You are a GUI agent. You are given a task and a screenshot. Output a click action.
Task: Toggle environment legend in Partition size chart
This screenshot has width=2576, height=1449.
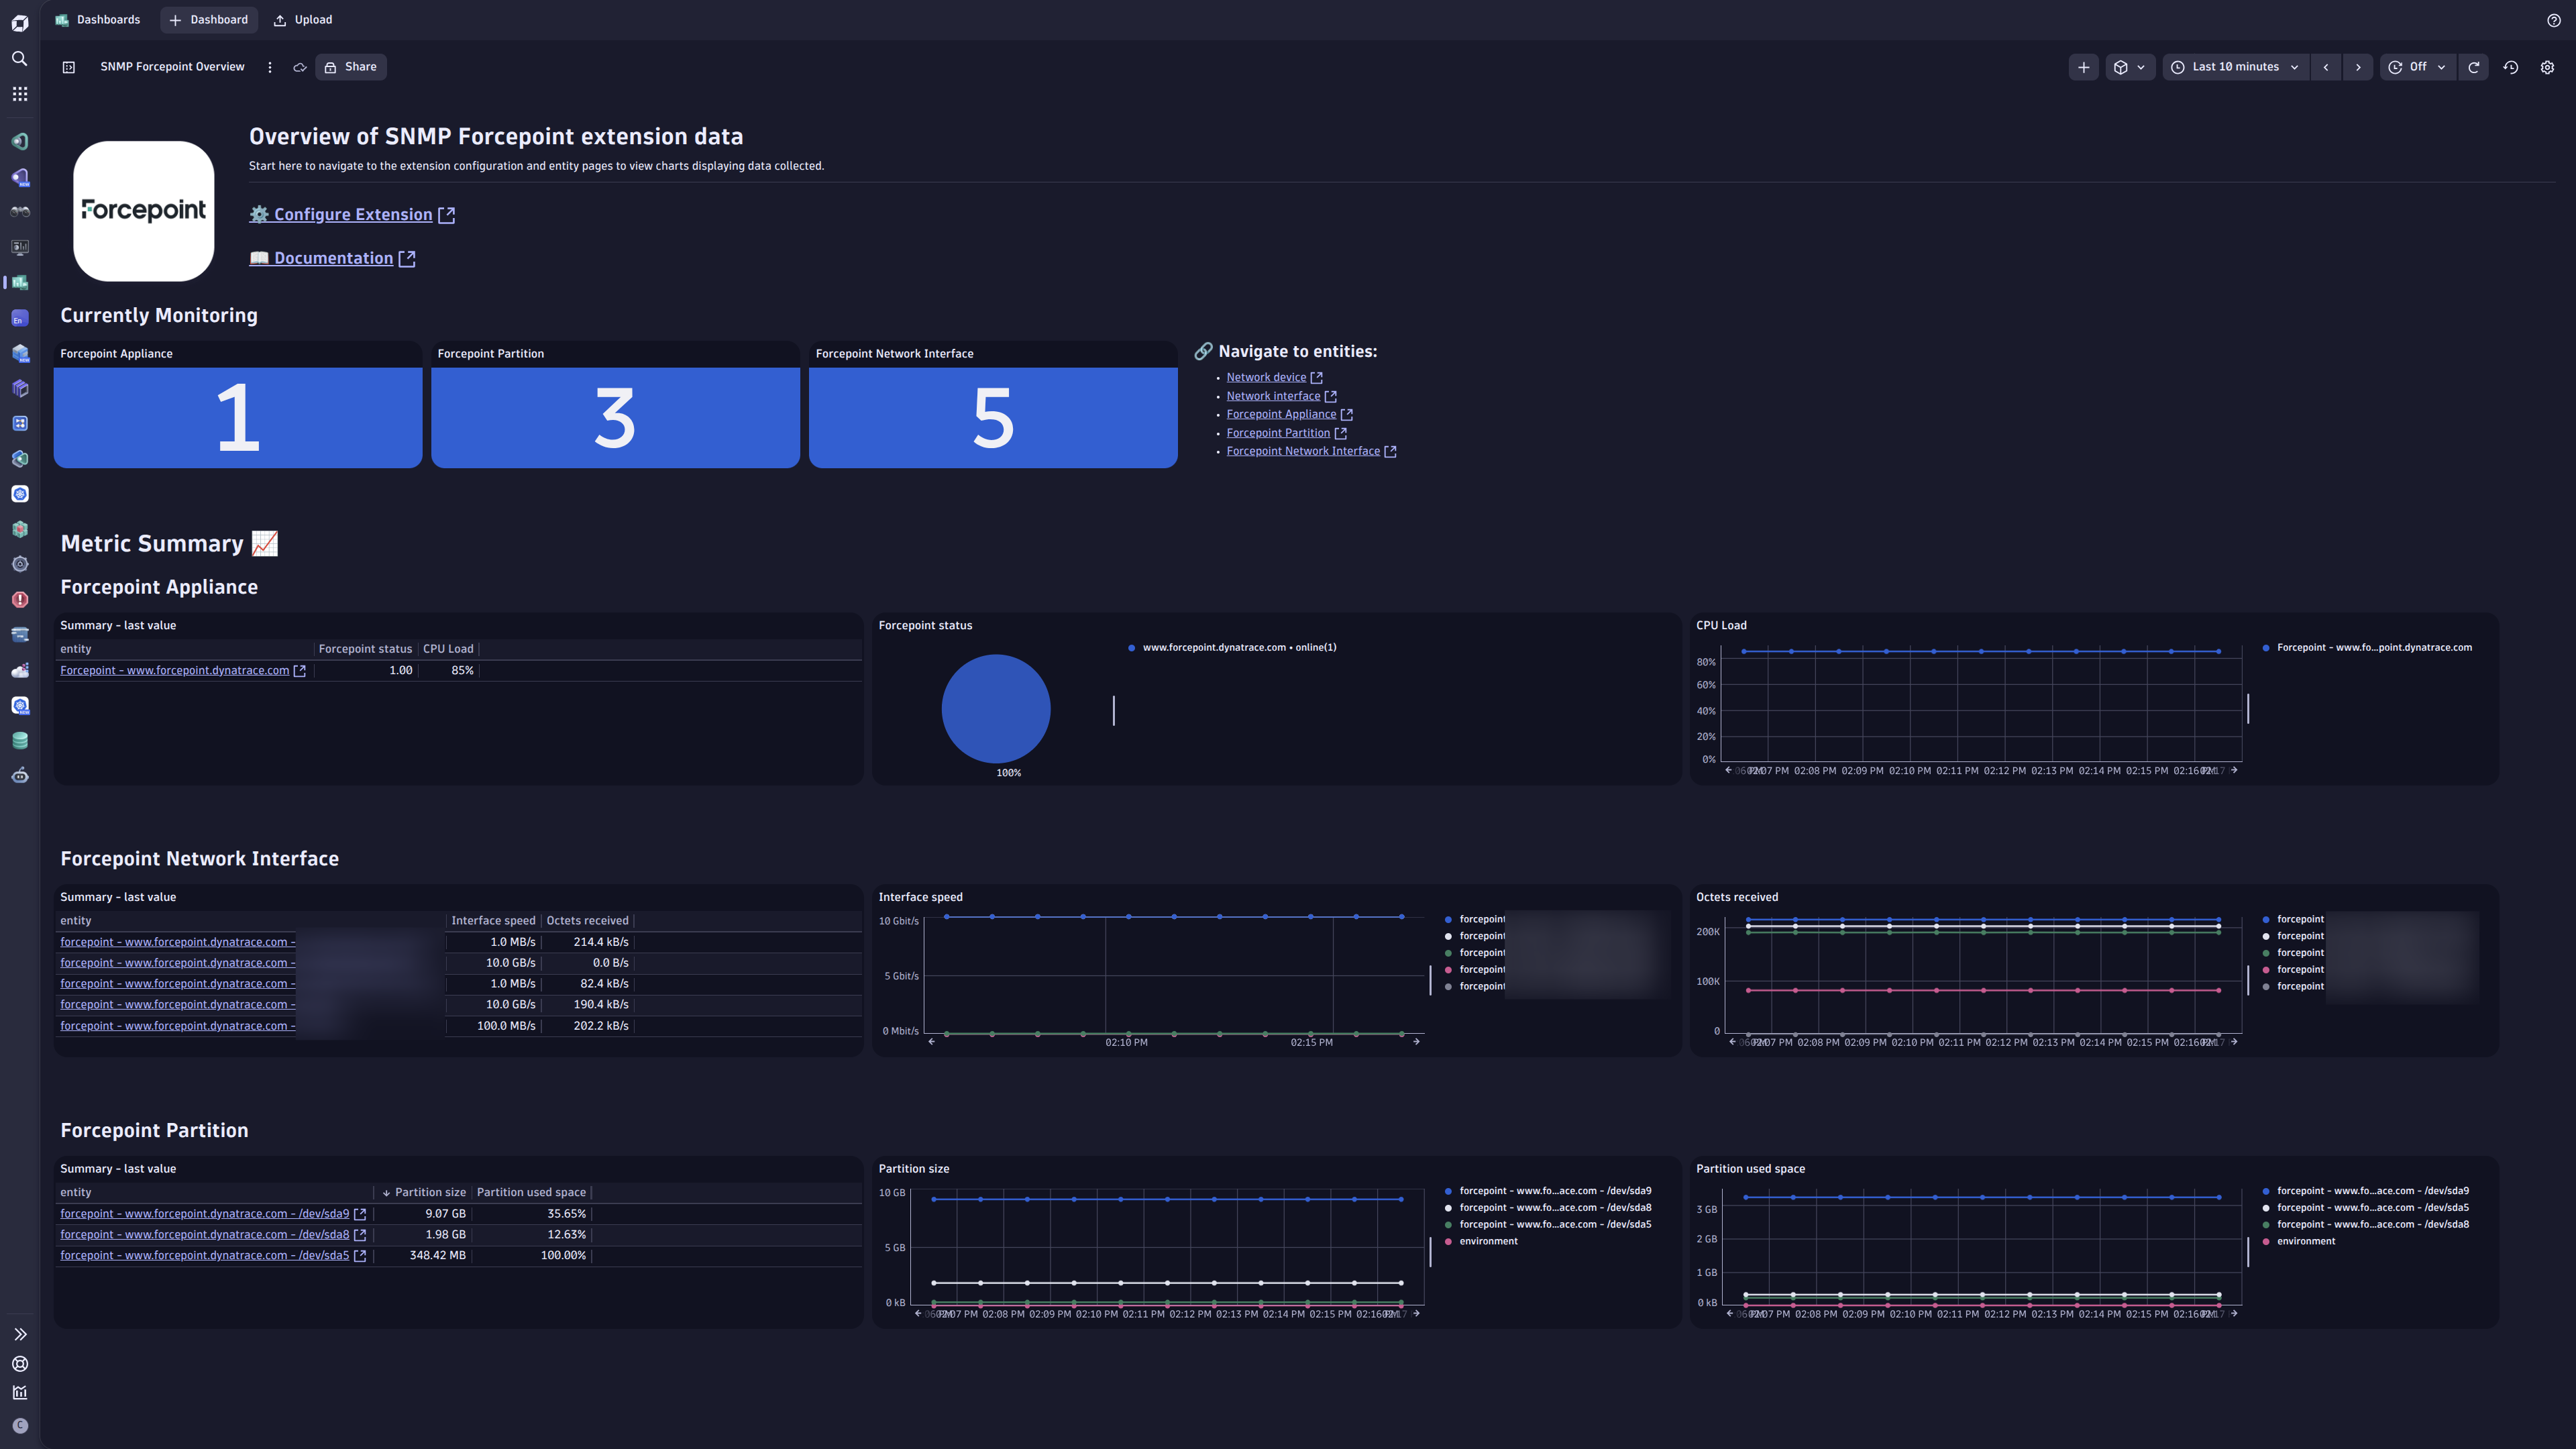(x=1481, y=1242)
